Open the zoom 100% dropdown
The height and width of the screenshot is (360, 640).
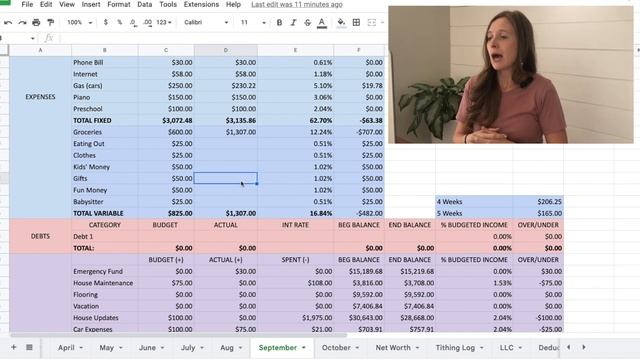coord(80,22)
